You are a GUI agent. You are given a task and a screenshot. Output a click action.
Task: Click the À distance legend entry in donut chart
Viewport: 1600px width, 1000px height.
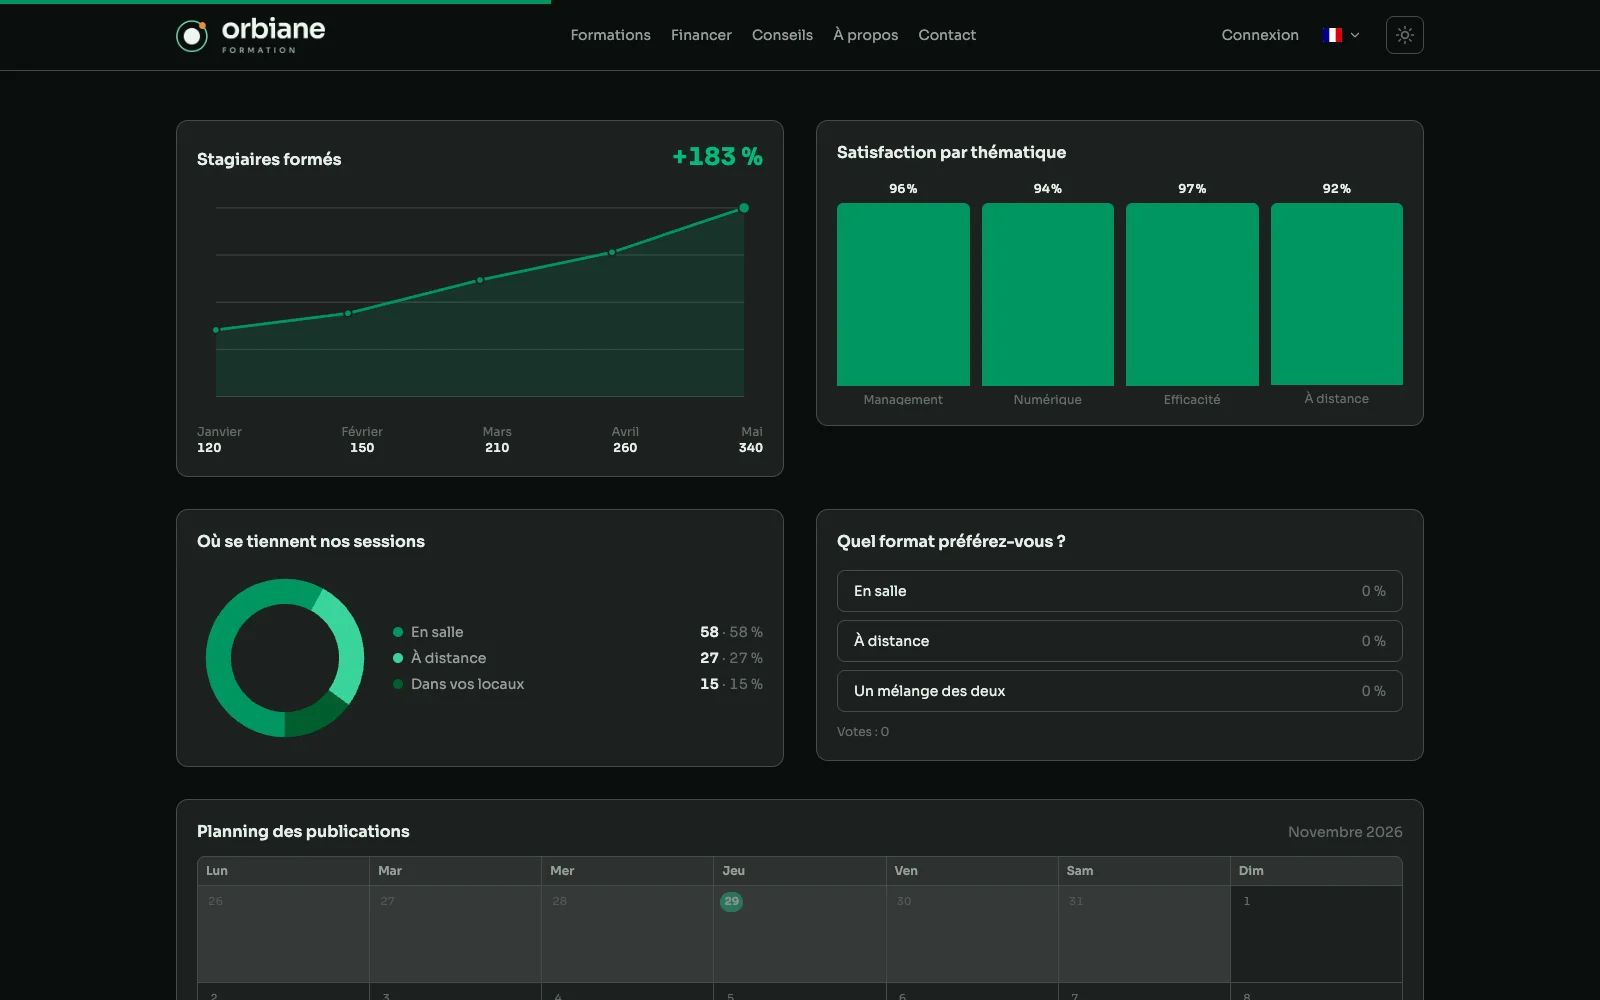[x=578, y=658]
